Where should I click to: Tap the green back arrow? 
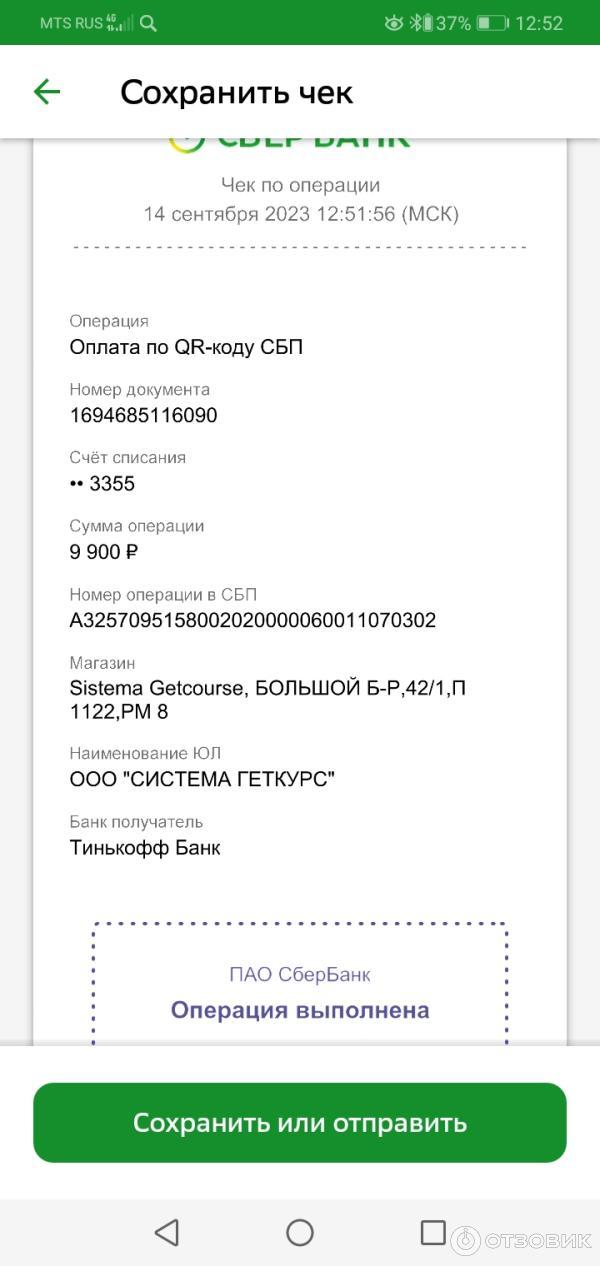47,93
